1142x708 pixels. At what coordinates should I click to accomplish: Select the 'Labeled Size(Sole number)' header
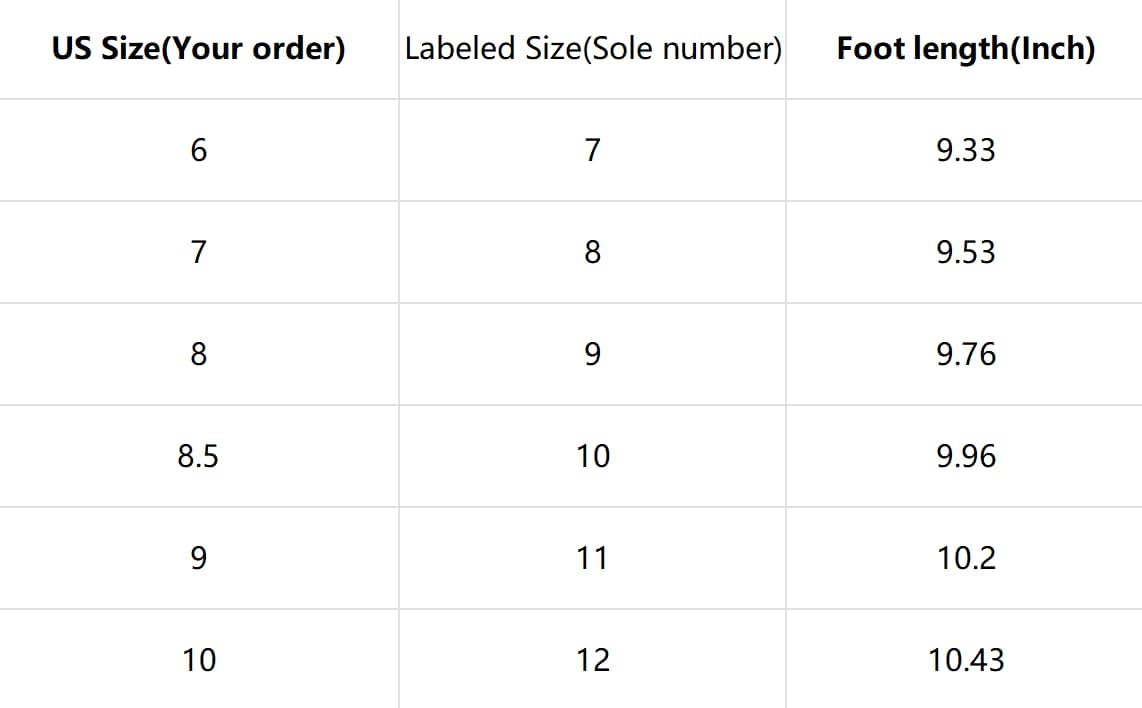(592, 49)
